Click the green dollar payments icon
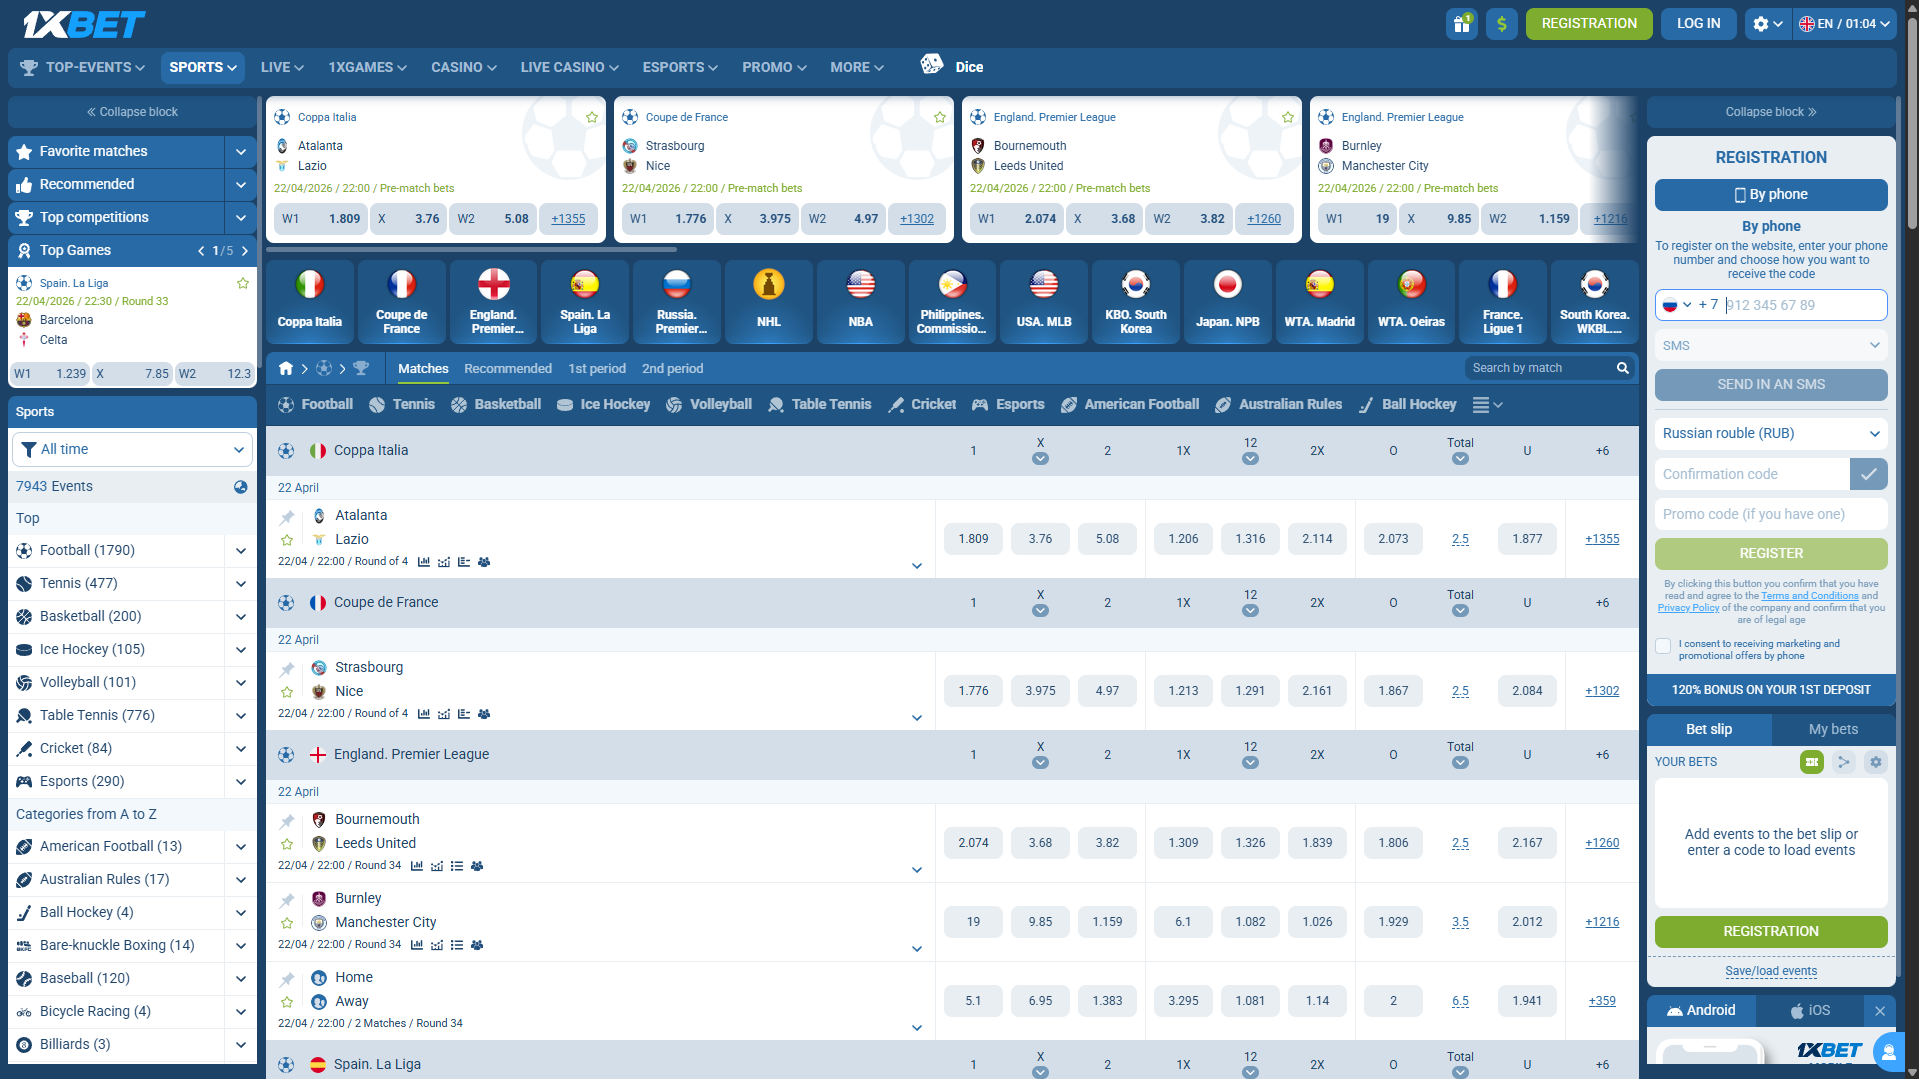The image size is (1919, 1079). (1501, 24)
